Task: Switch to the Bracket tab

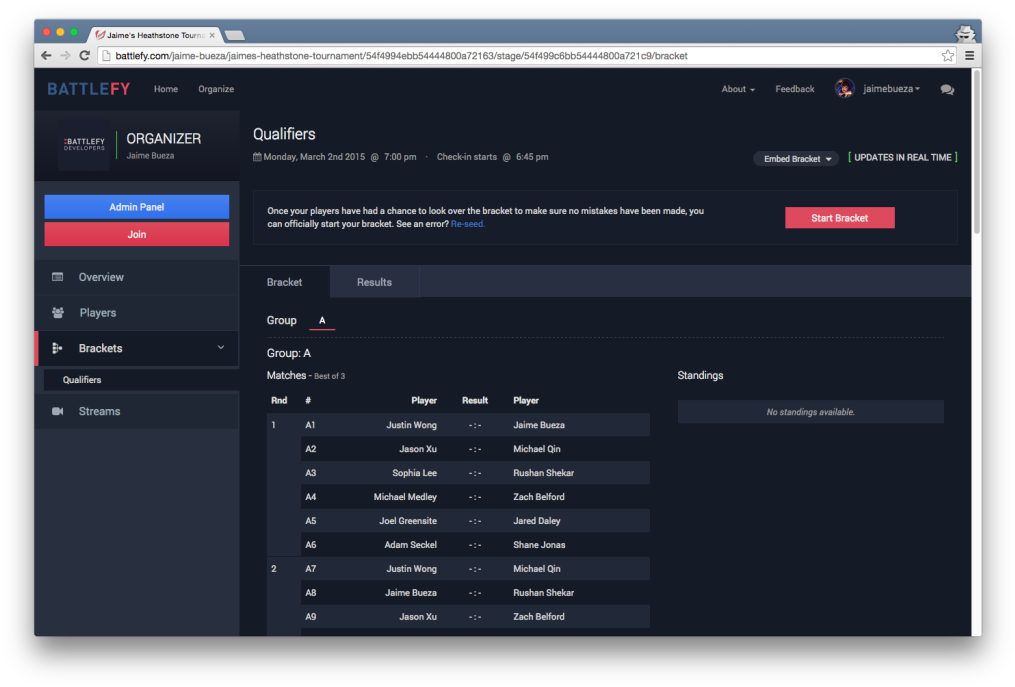Action: click(285, 282)
